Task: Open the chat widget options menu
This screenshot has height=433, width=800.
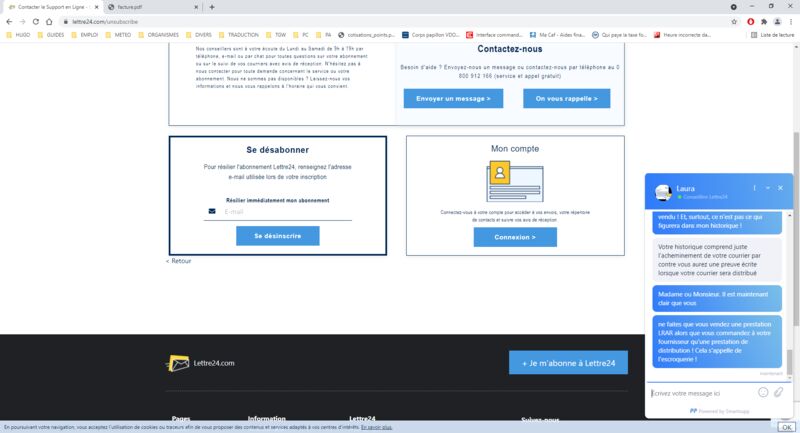Action: [755, 188]
